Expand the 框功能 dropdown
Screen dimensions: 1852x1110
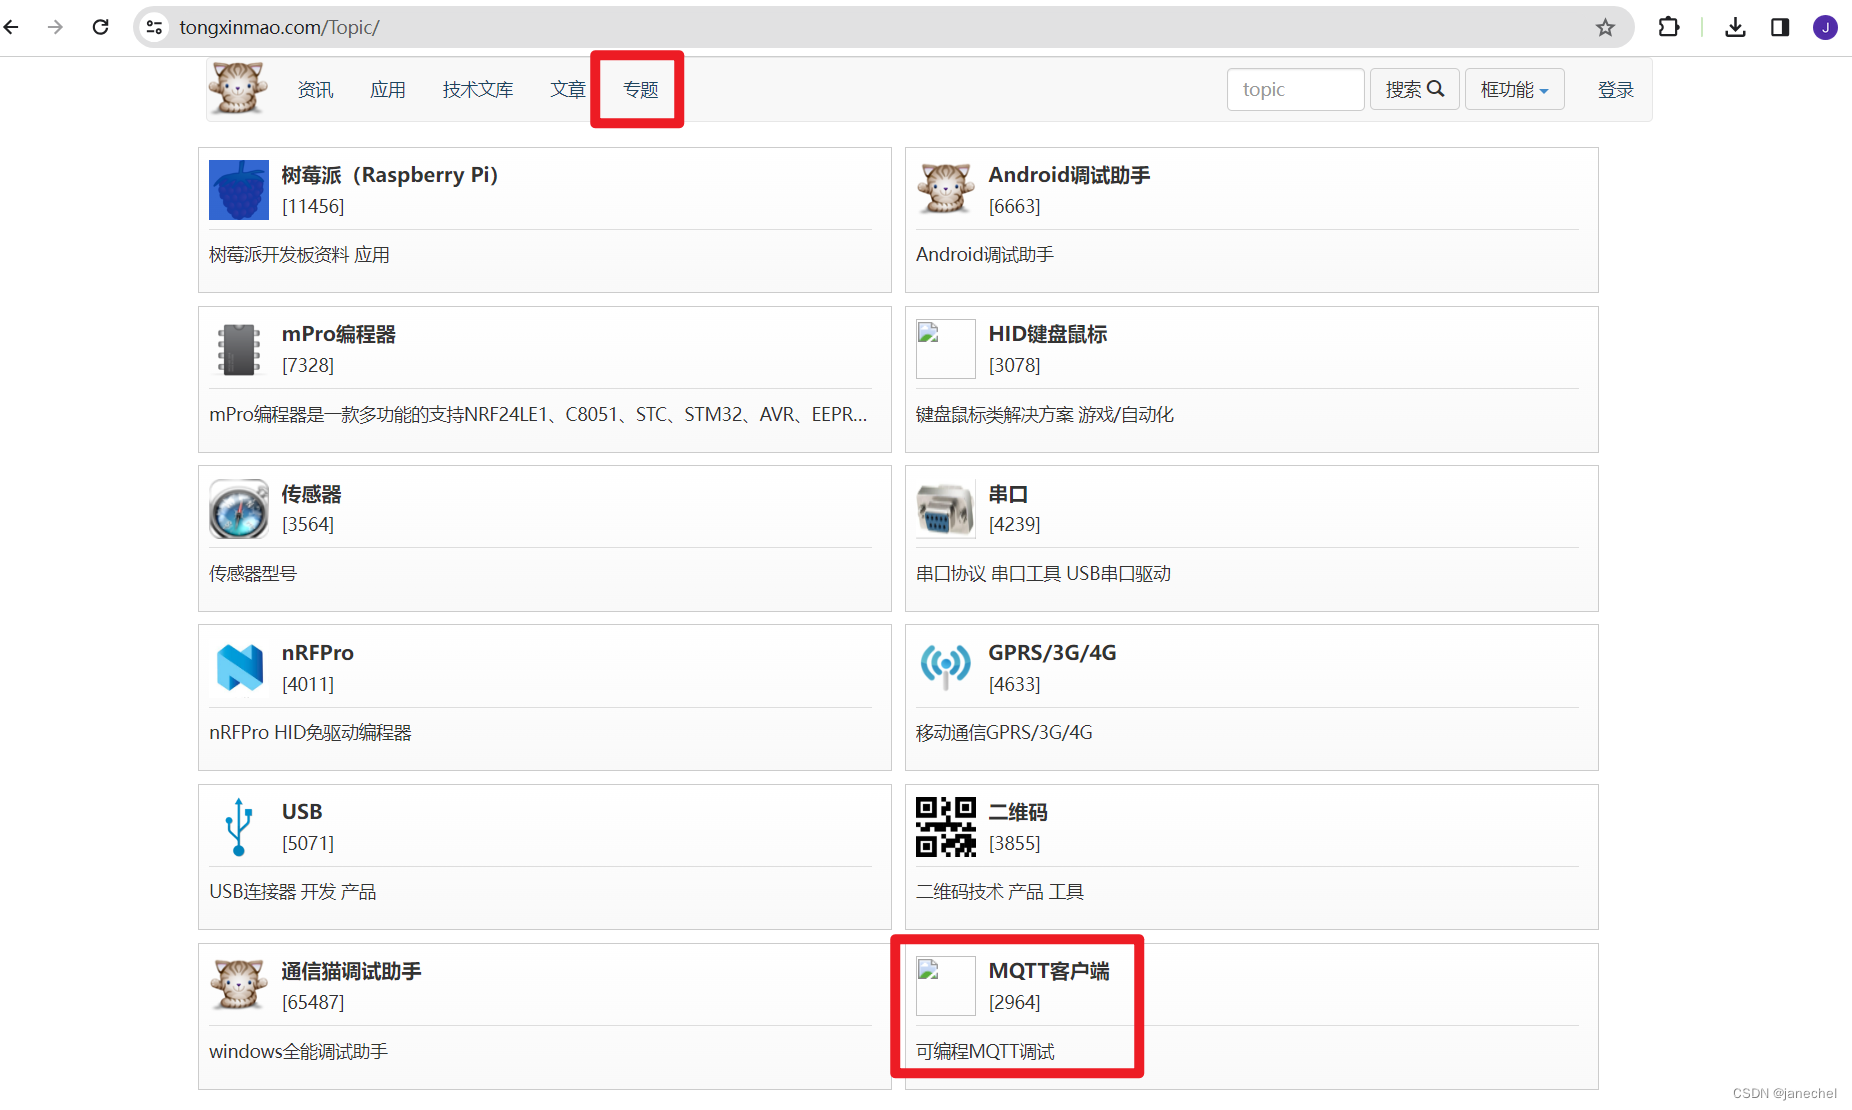[1514, 90]
